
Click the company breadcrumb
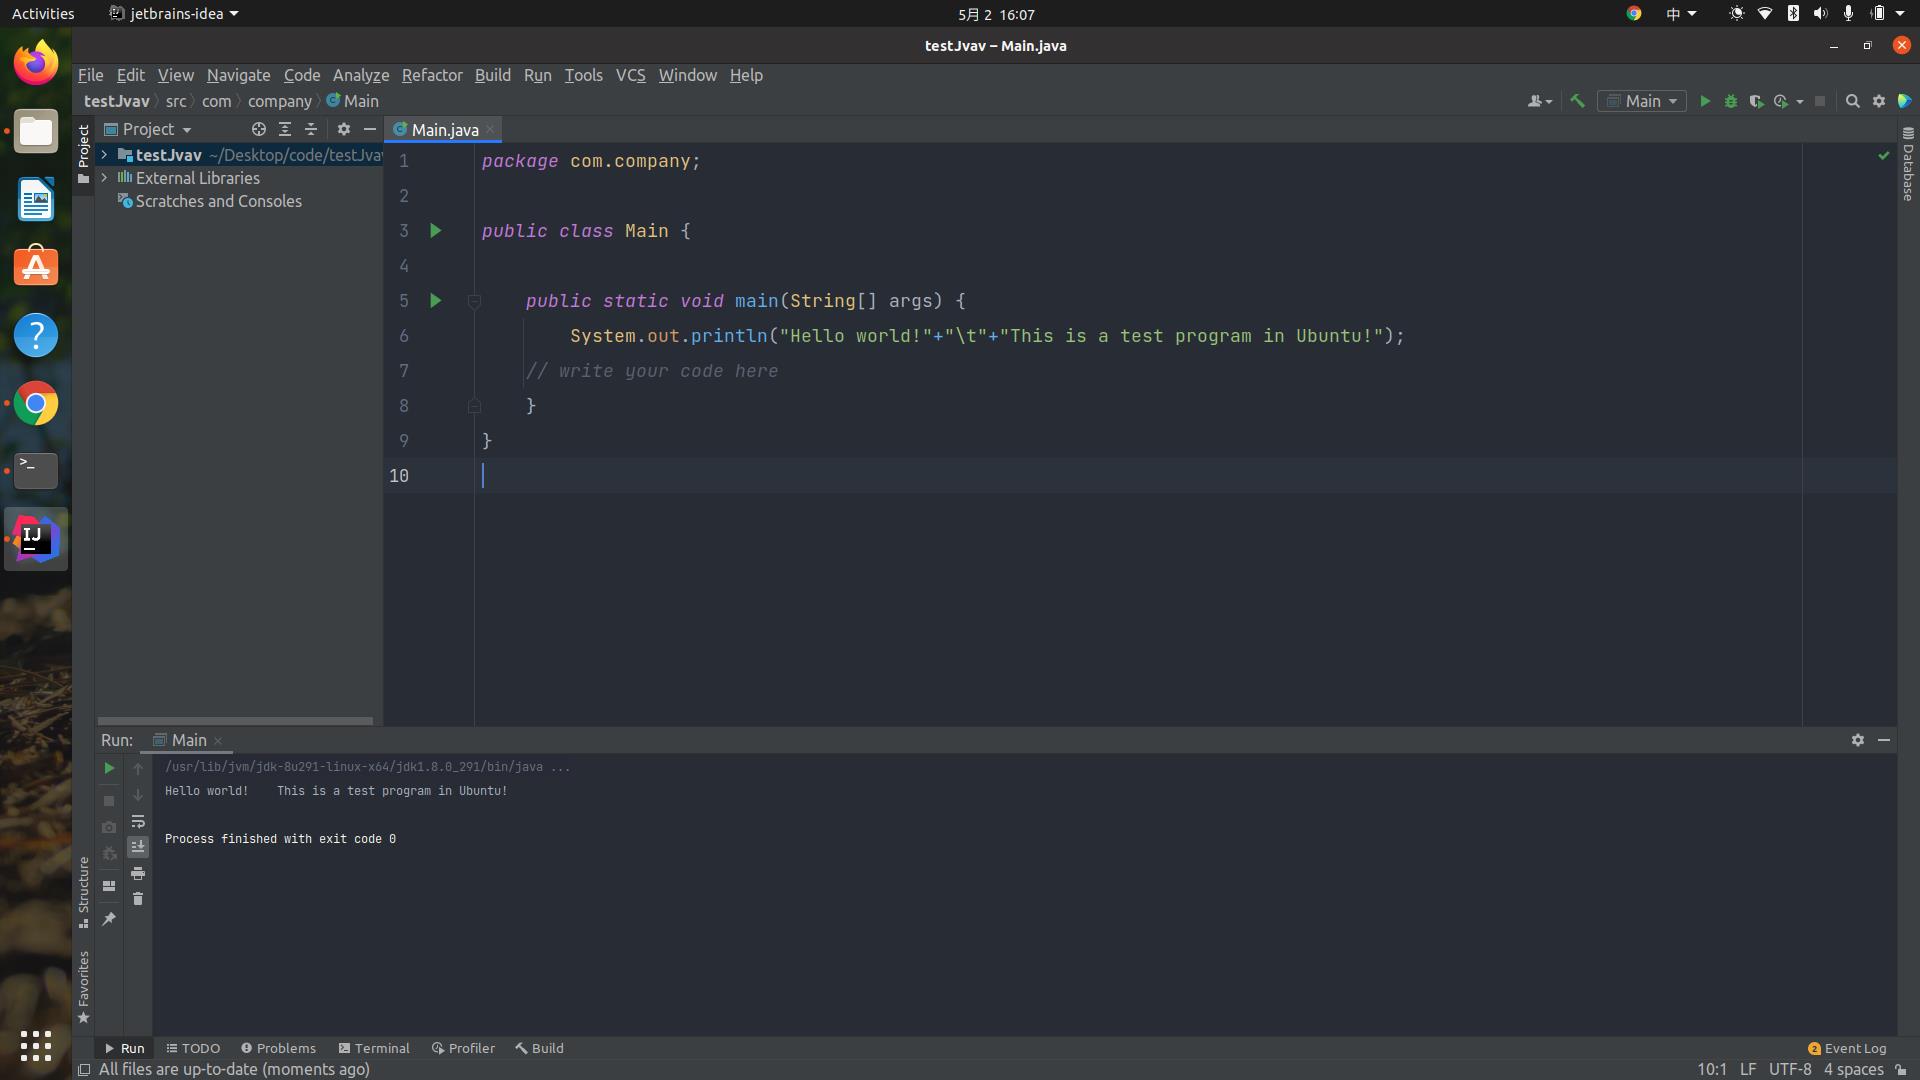click(280, 101)
